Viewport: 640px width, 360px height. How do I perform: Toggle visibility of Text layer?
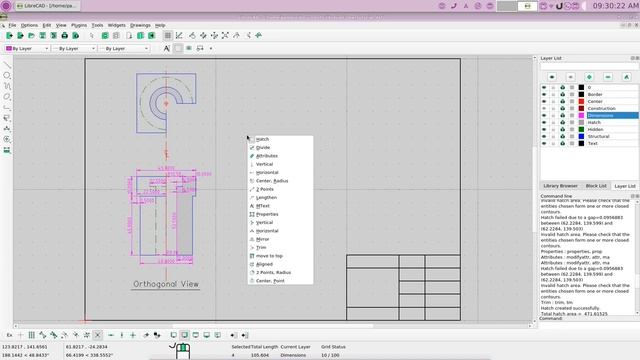(544, 144)
